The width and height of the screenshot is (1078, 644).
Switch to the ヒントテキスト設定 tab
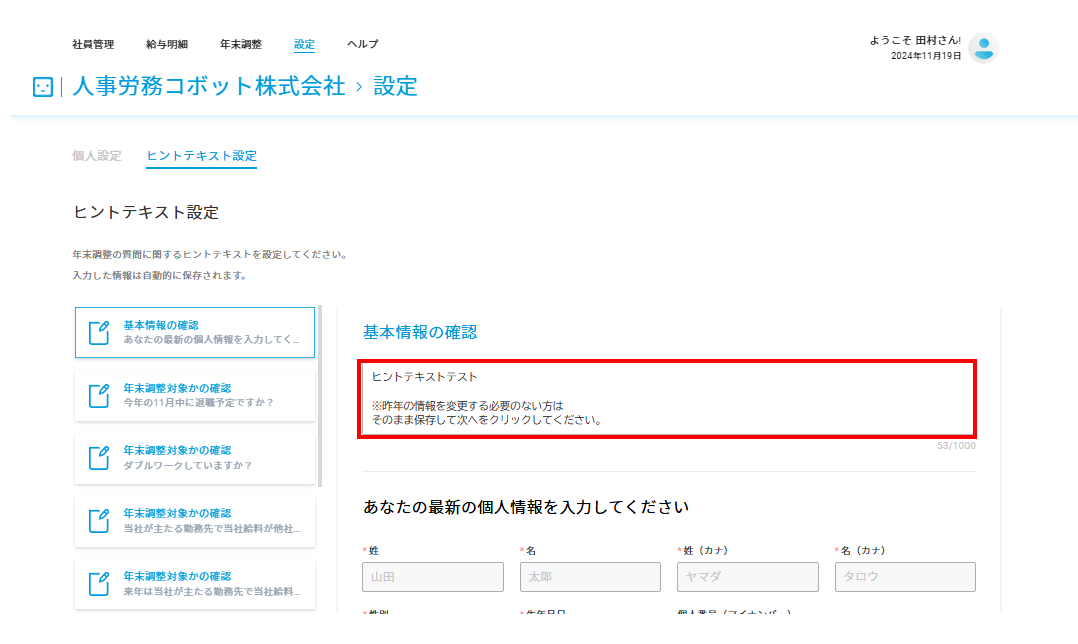click(201, 156)
